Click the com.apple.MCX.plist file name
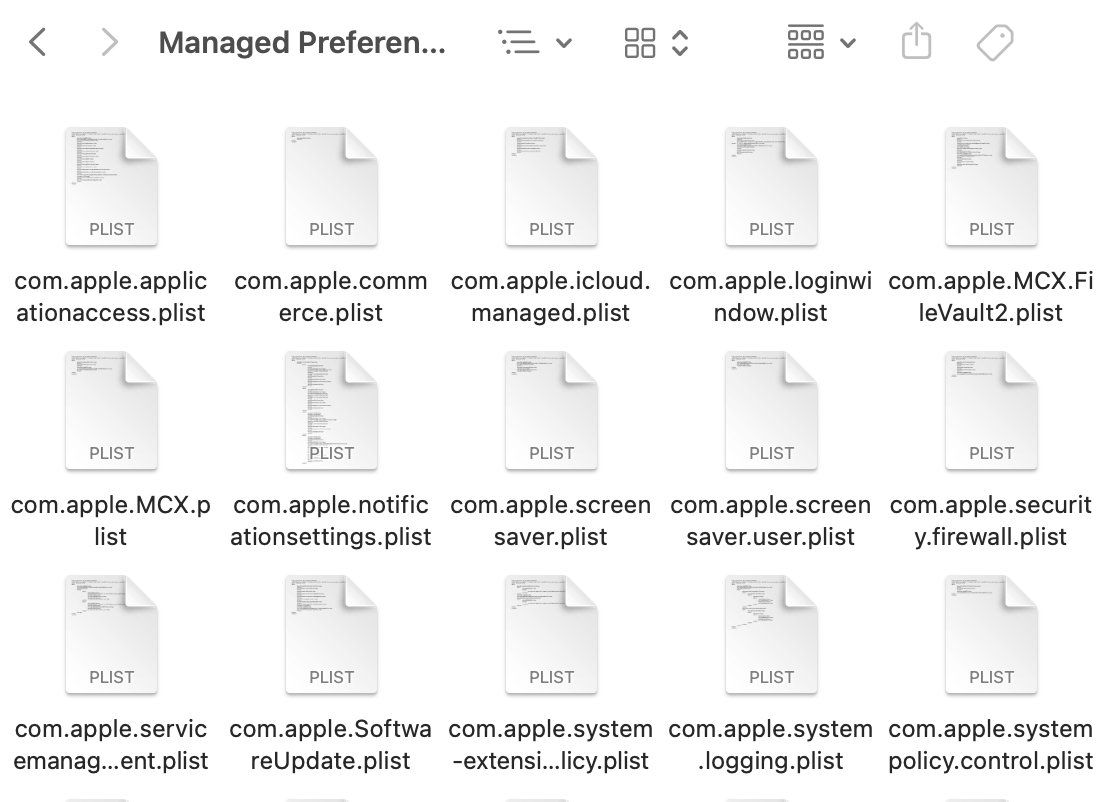Viewport: 1118px width, 802px height. click(x=111, y=520)
